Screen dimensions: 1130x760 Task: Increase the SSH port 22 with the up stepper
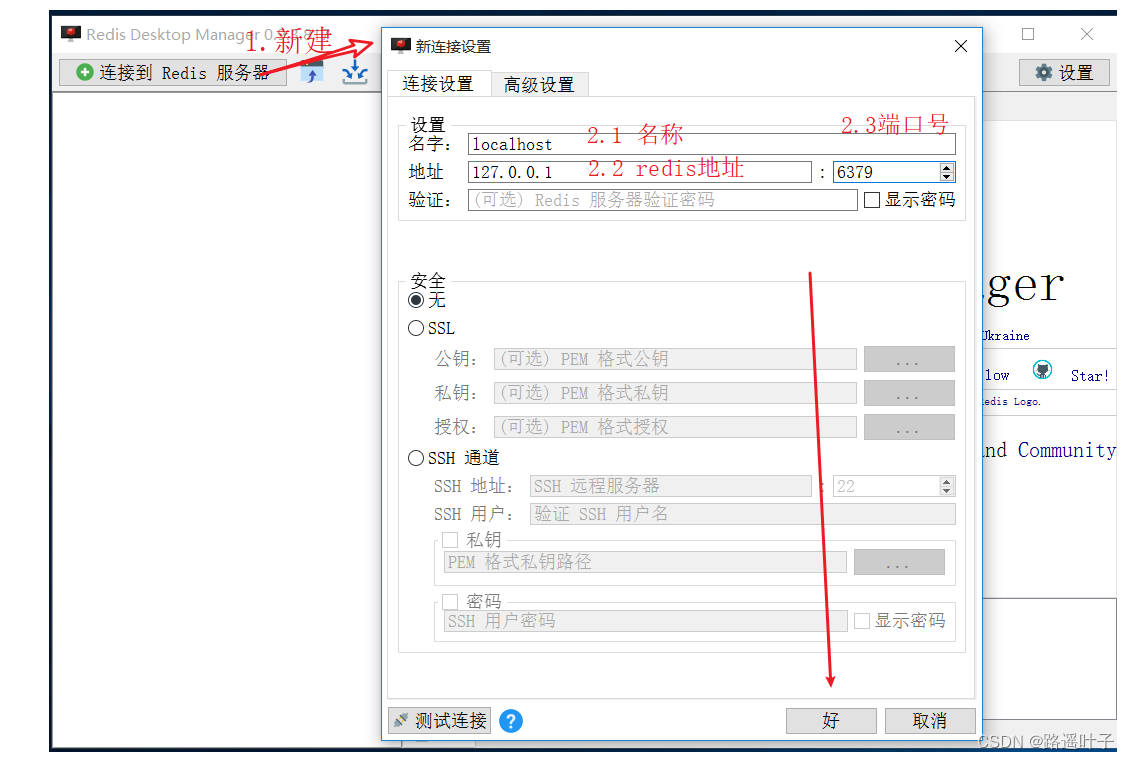pos(947,482)
